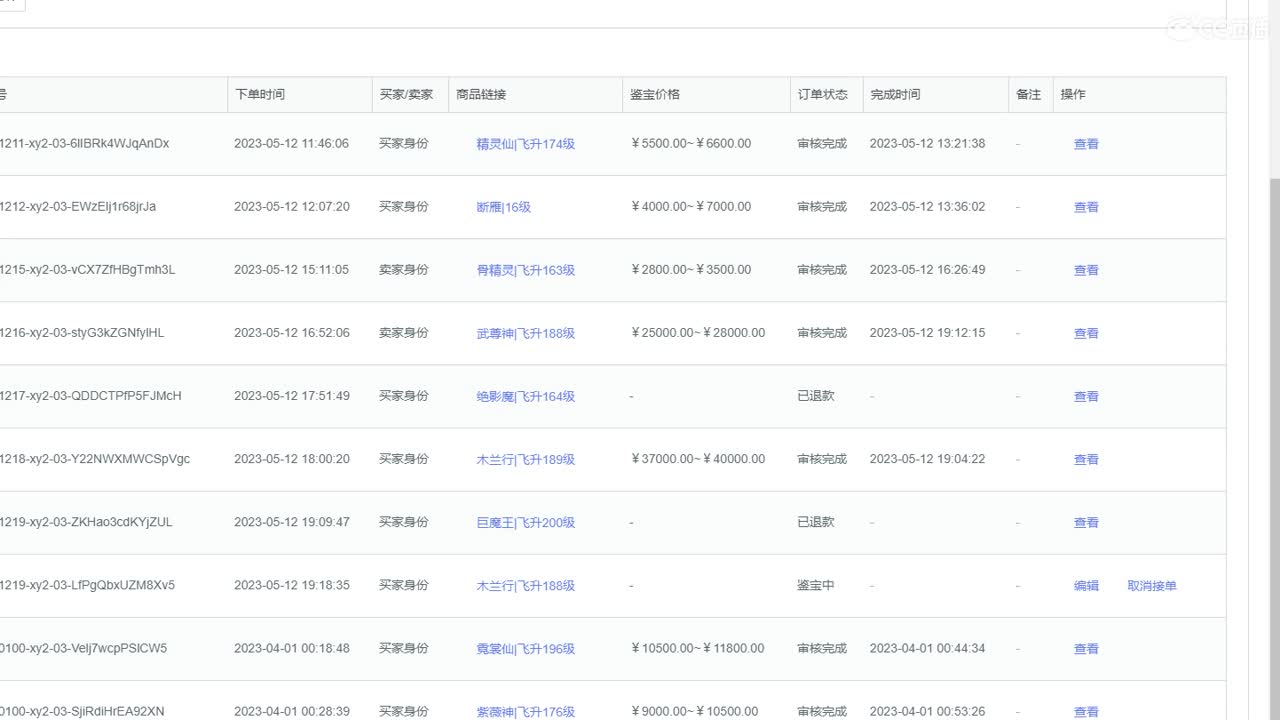Click the 完成时间 column header
The height and width of the screenshot is (720, 1280).
[x=895, y=94]
